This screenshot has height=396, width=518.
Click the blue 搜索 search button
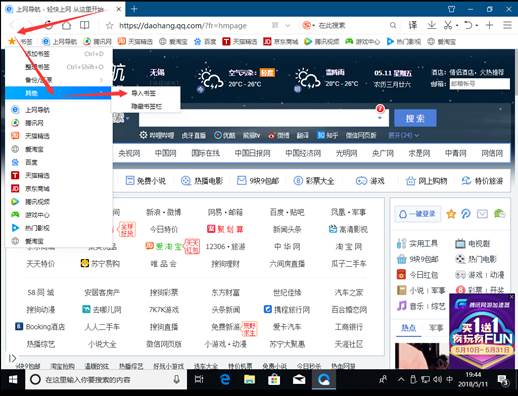(x=415, y=118)
